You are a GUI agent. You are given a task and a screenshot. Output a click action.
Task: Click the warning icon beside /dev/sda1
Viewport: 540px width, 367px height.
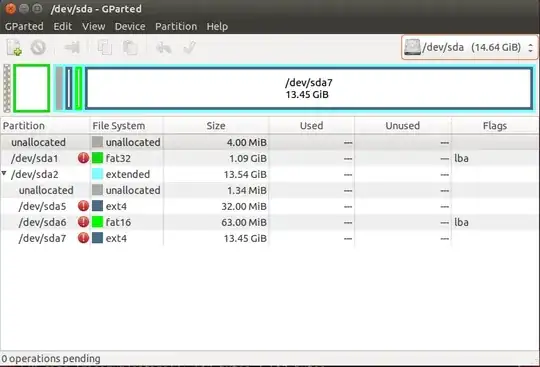point(83,158)
